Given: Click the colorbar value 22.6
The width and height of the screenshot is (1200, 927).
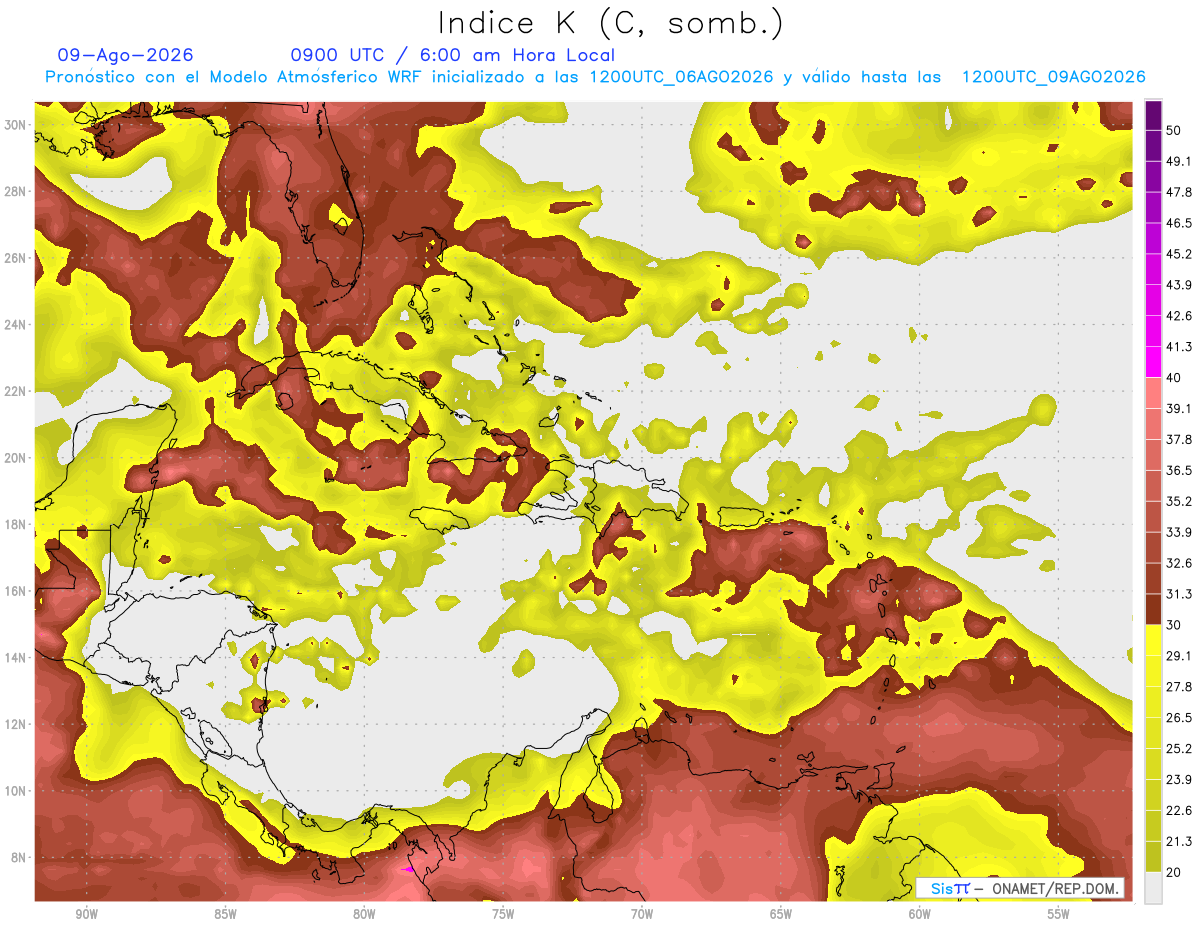Looking at the screenshot, I should (x=1178, y=811).
